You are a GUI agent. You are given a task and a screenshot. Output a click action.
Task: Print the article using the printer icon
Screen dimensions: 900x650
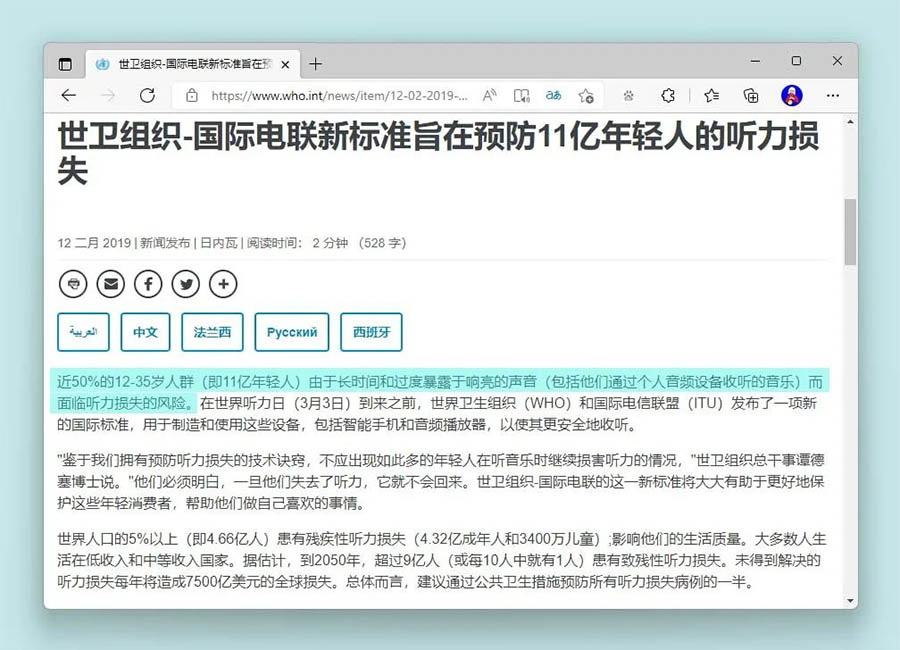coord(73,284)
